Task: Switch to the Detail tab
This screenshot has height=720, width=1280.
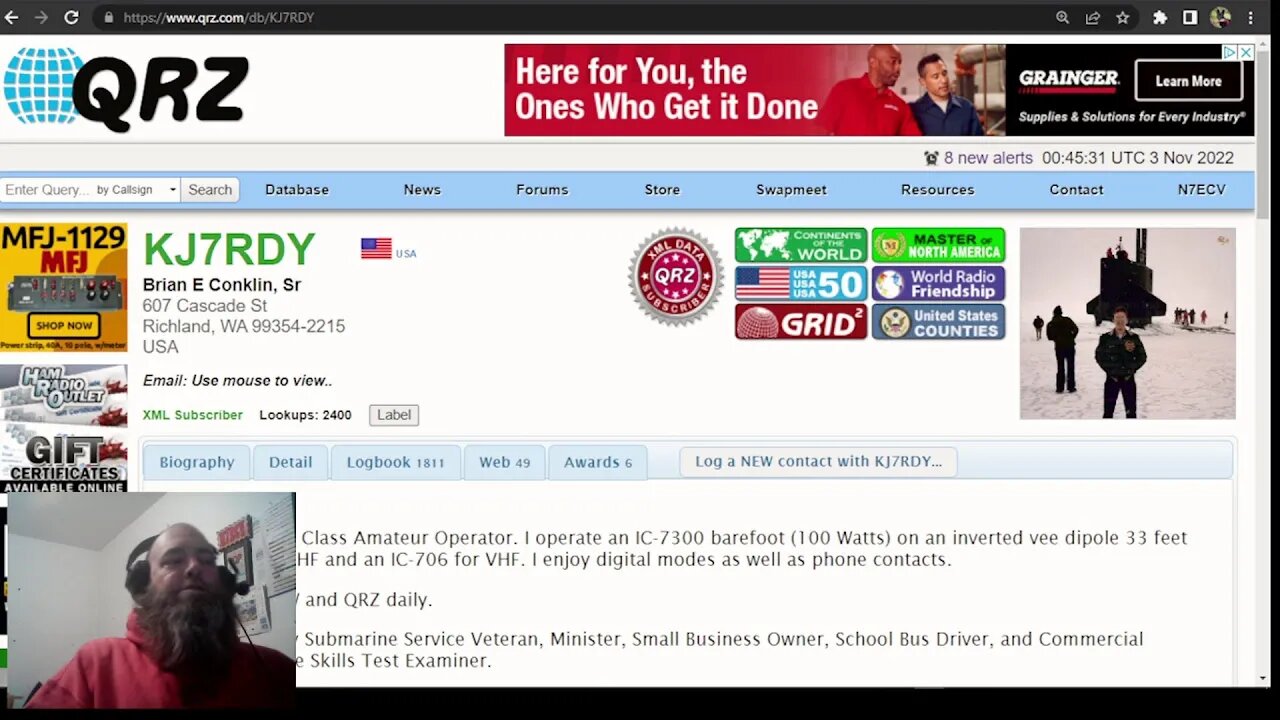Action: 290,462
